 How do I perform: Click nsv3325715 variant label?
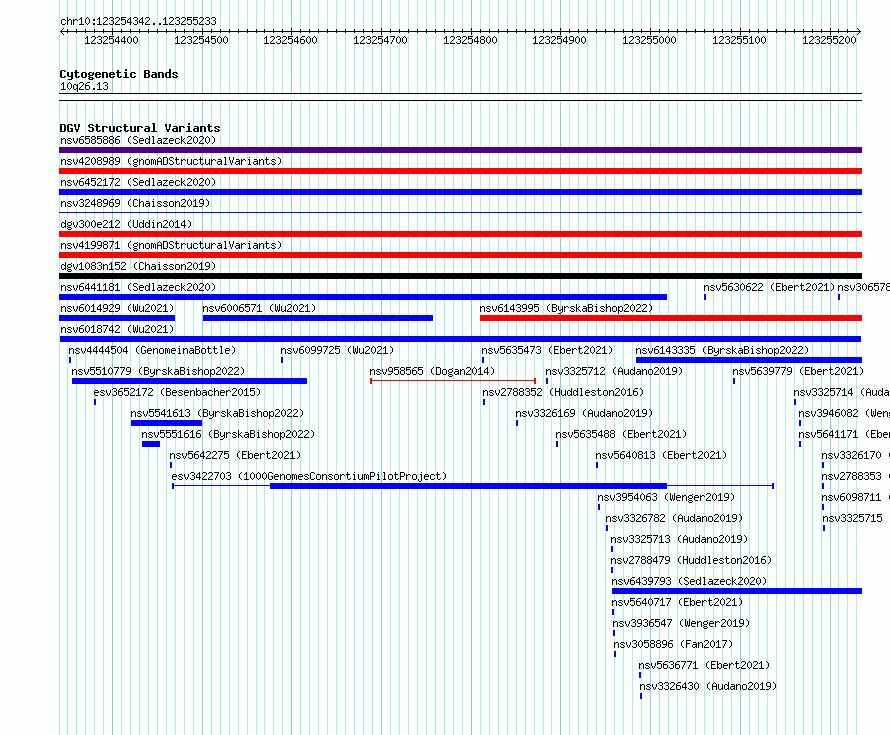853,518
